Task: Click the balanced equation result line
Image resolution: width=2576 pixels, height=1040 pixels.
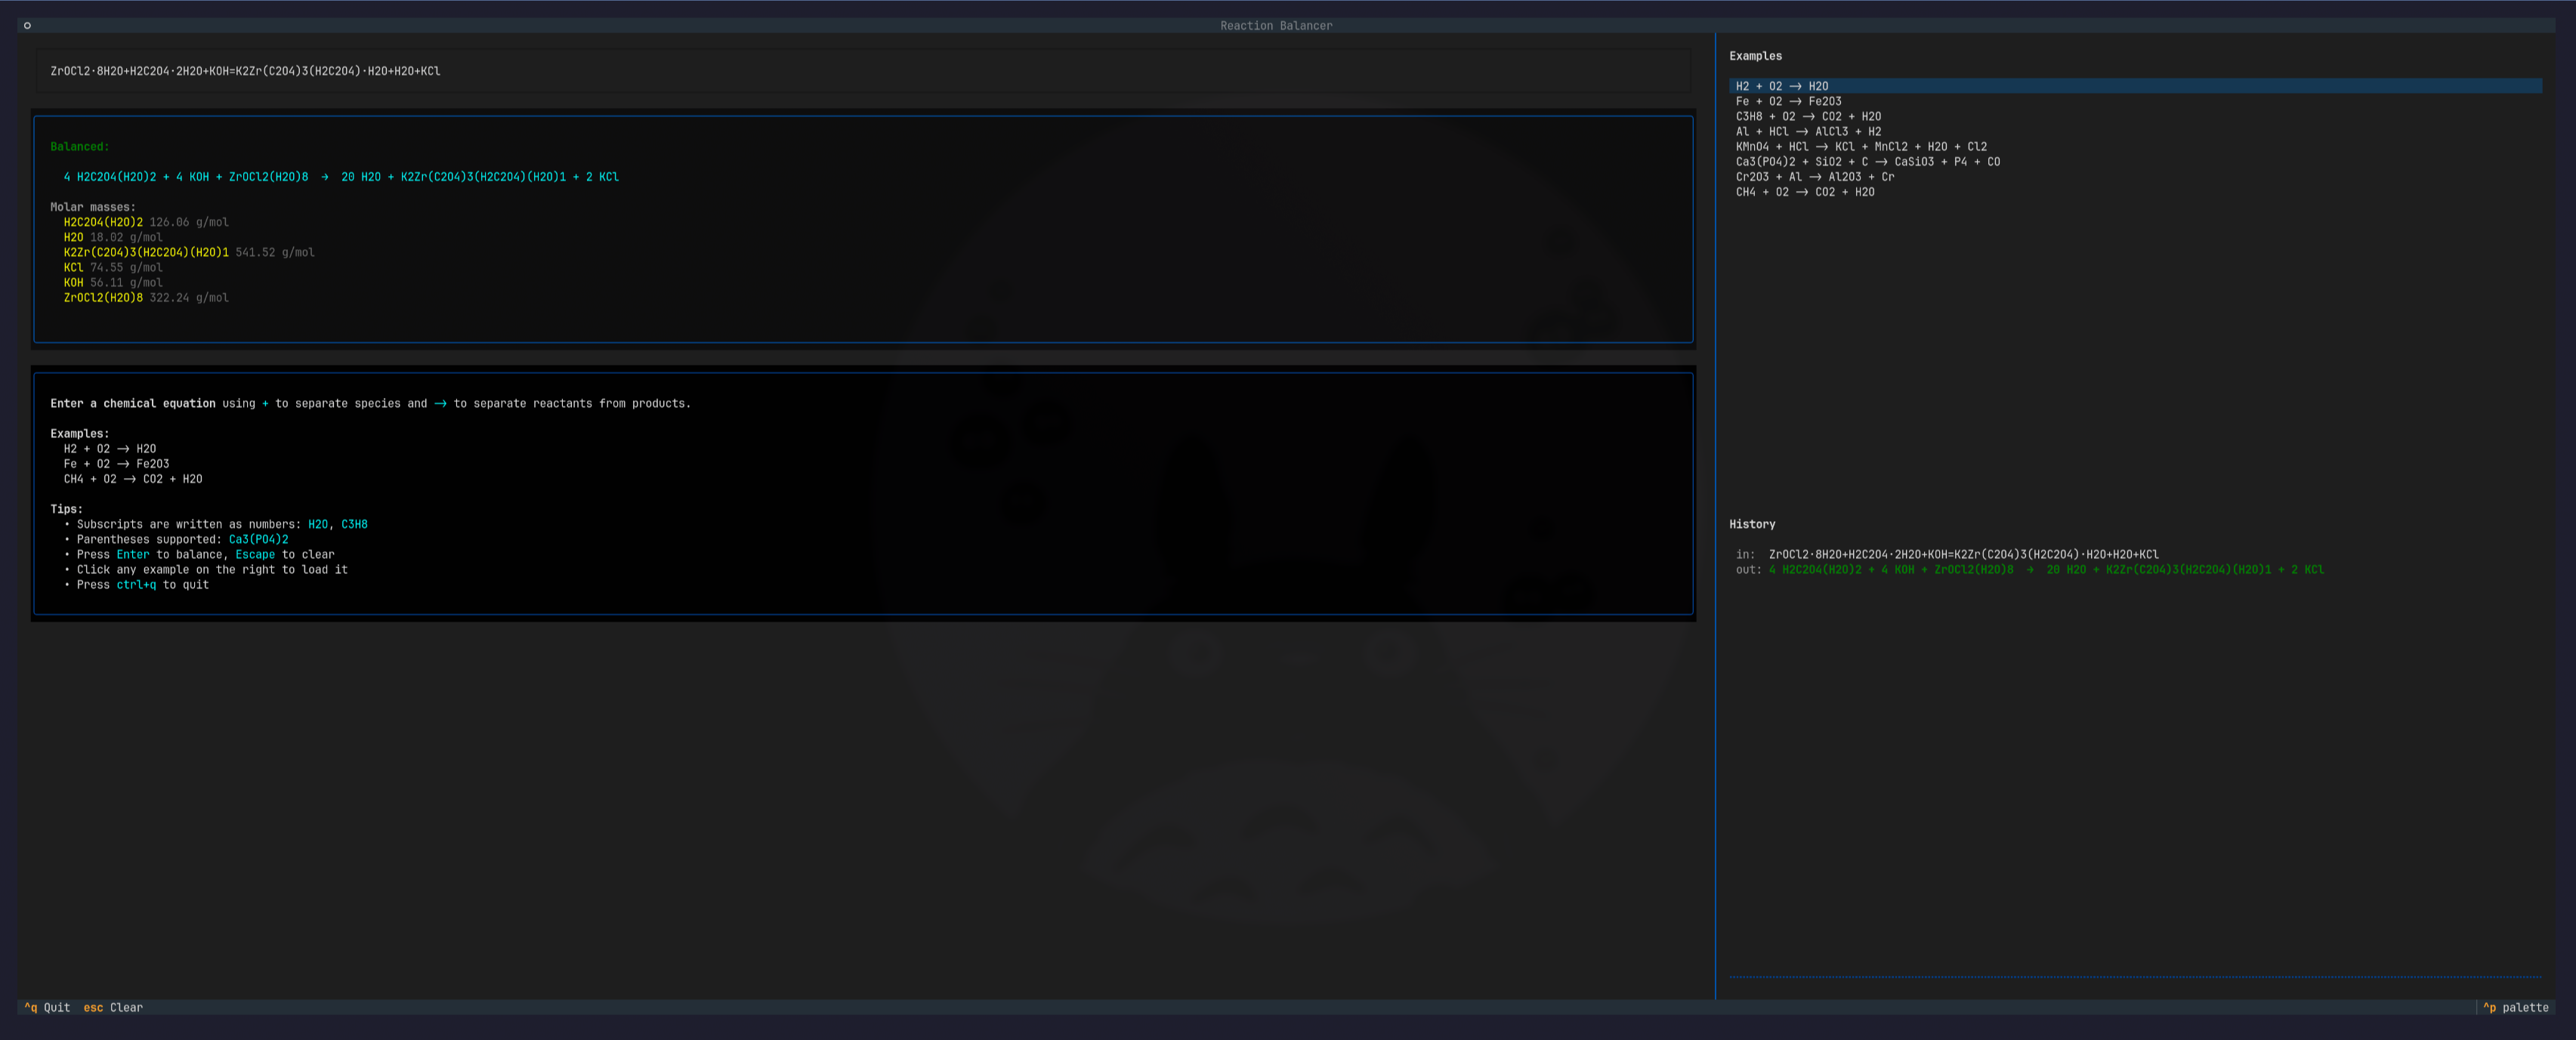Action: click(340, 177)
